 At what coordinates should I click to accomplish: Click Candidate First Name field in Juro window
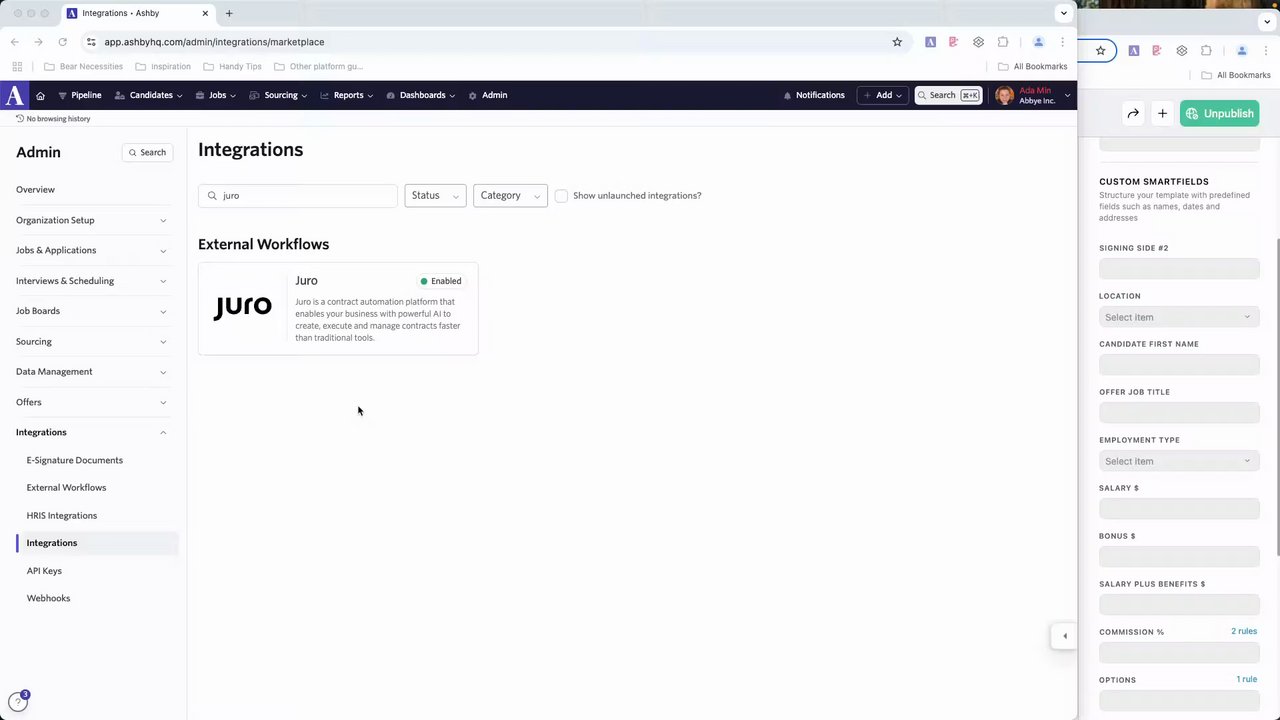click(x=1179, y=365)
